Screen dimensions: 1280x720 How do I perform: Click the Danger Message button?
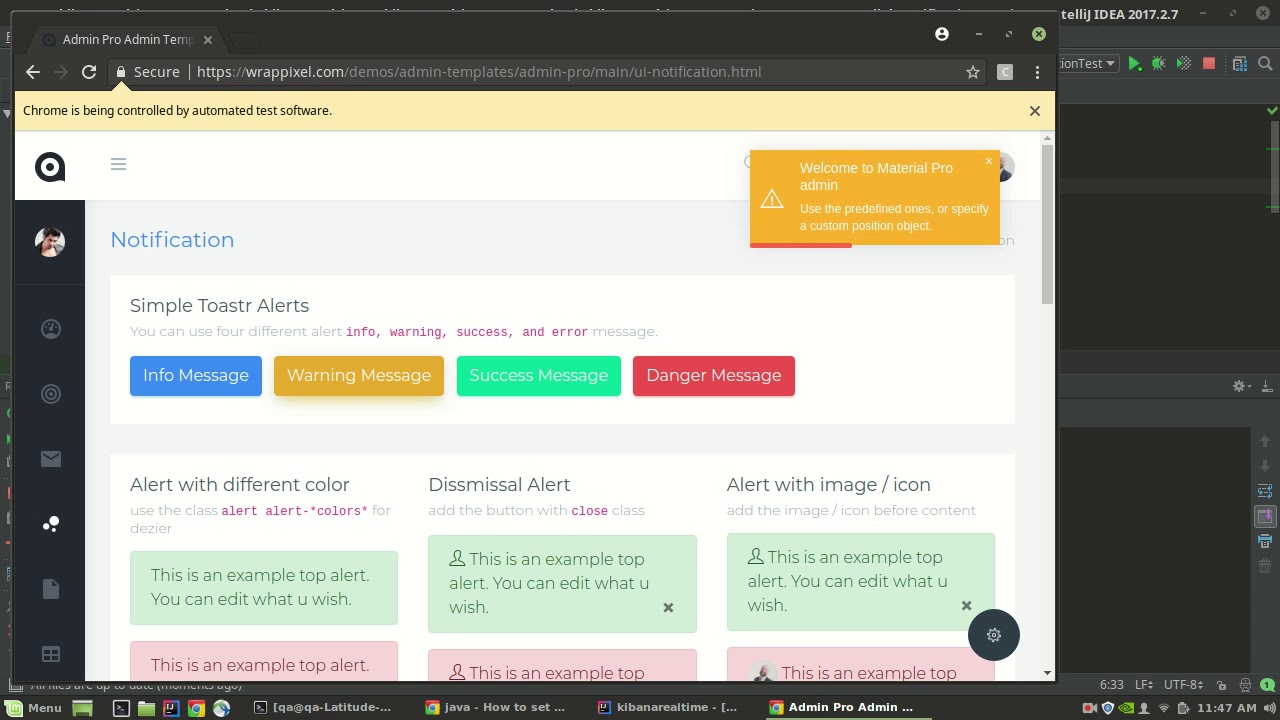(x=714, y=376)
